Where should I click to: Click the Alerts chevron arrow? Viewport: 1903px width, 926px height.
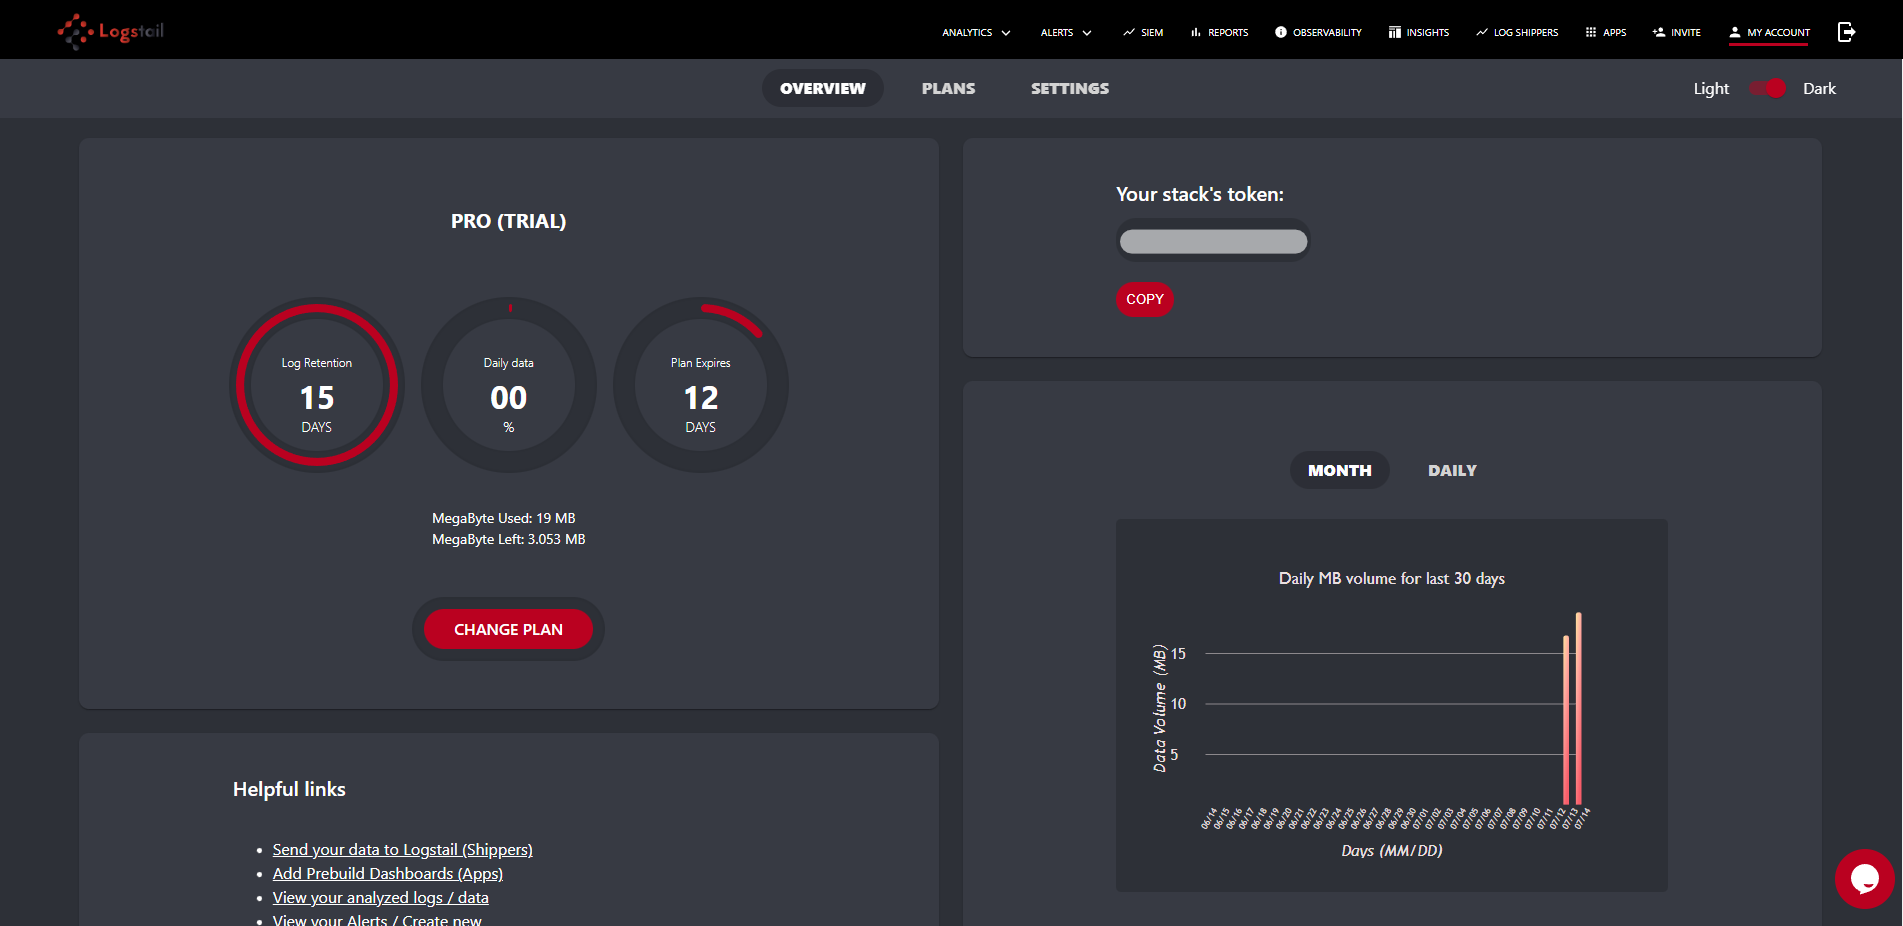(1087, 33)
